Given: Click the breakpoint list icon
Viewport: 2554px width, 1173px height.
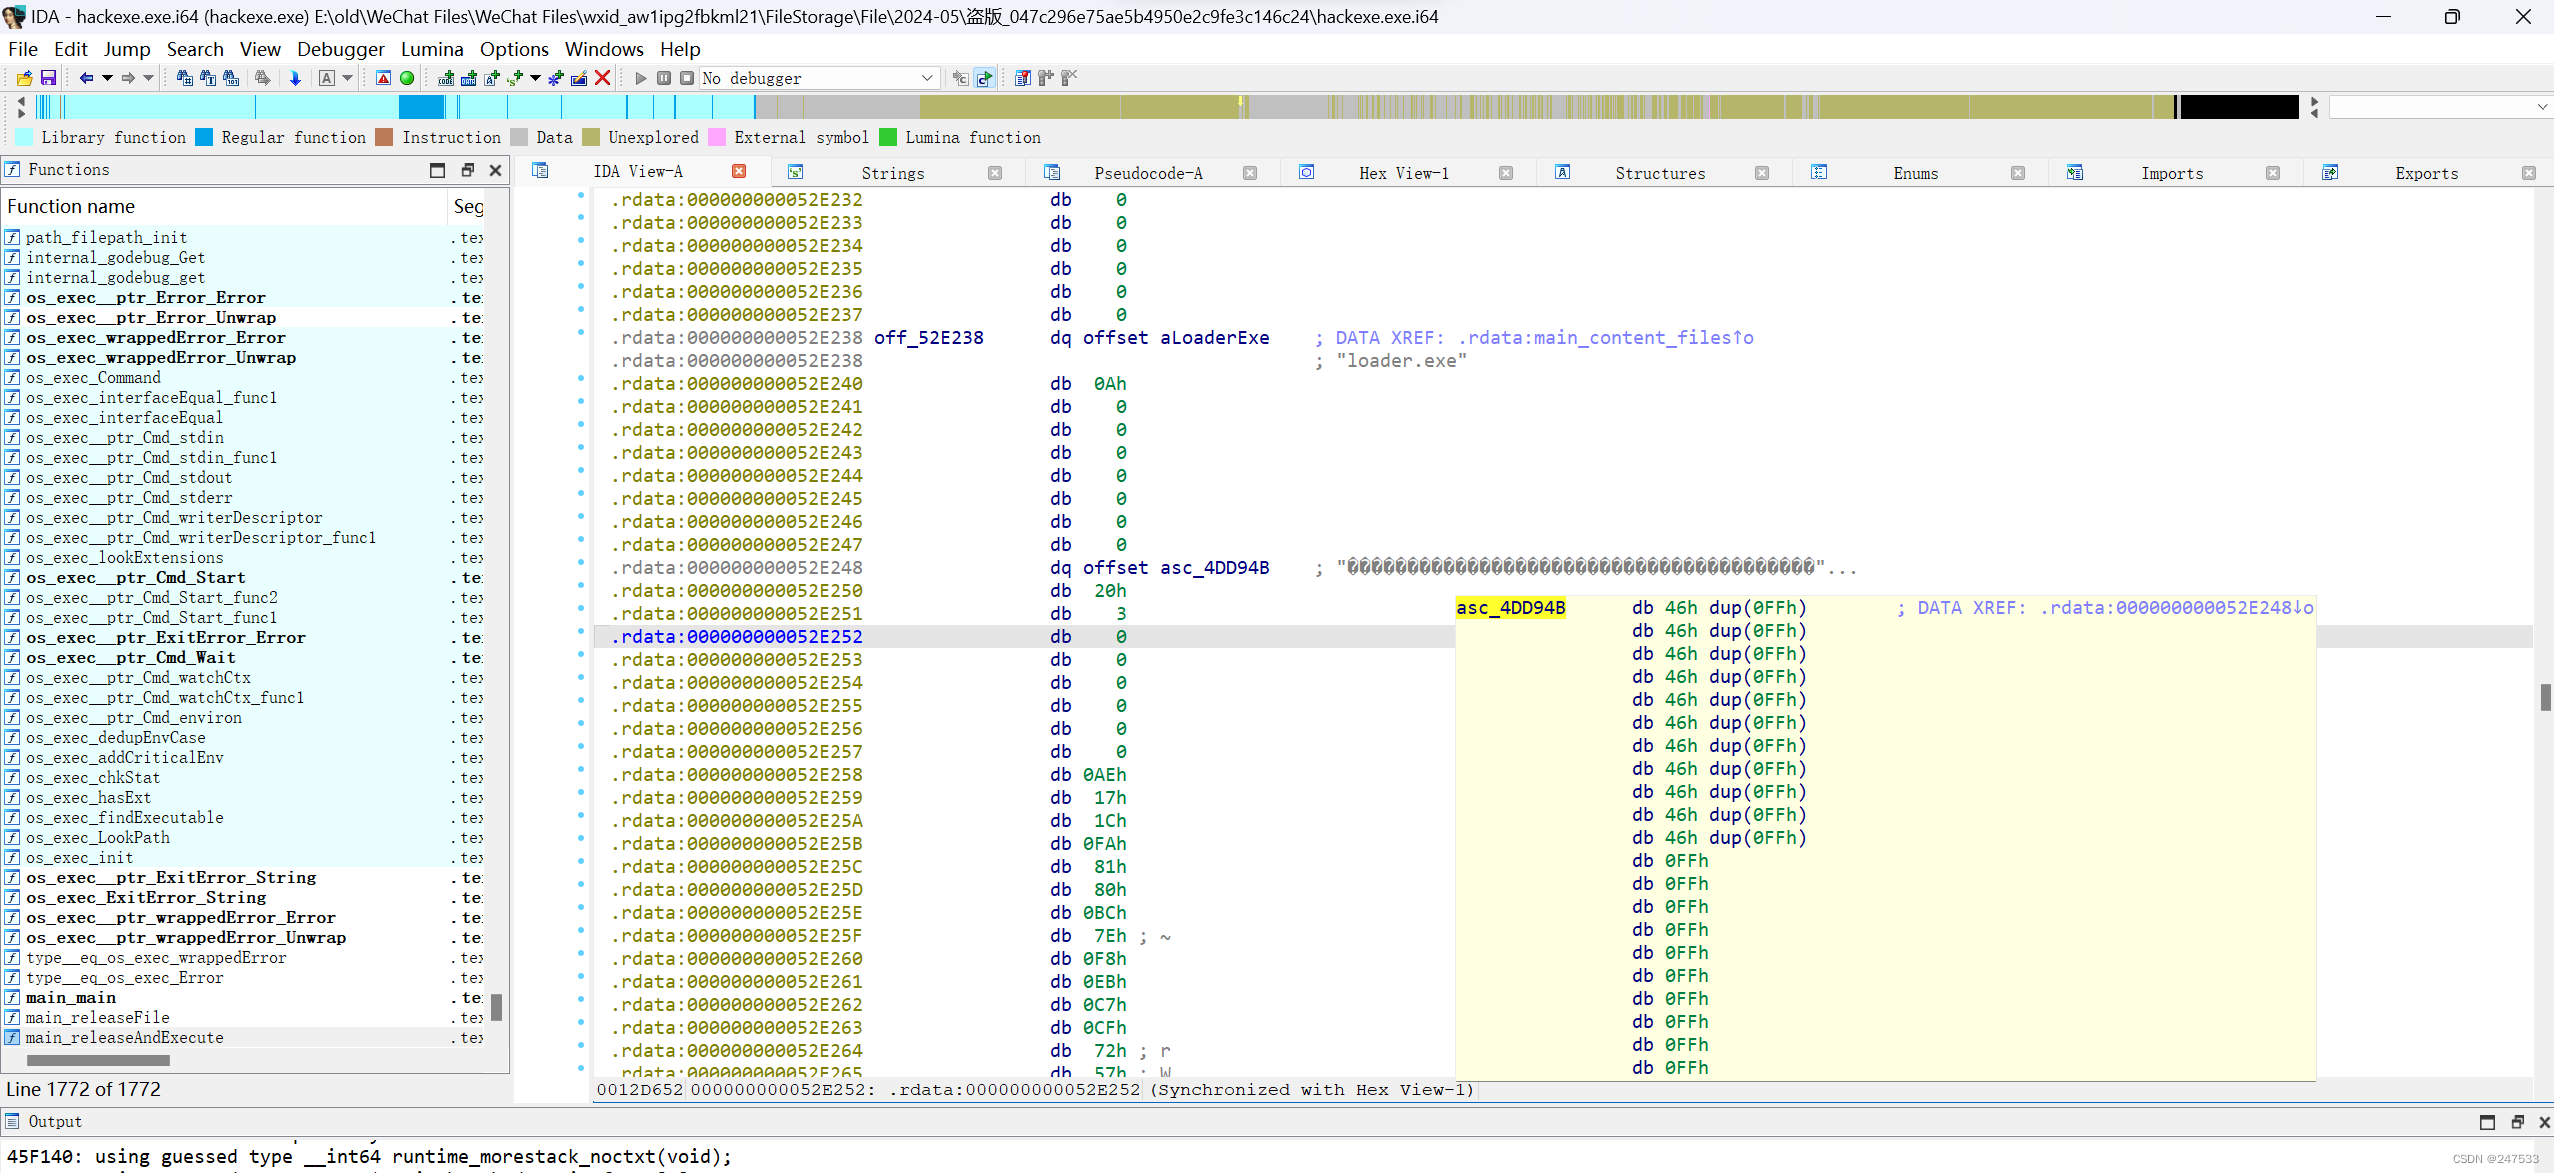Looking at the screenshot, I should point(1022,78).
